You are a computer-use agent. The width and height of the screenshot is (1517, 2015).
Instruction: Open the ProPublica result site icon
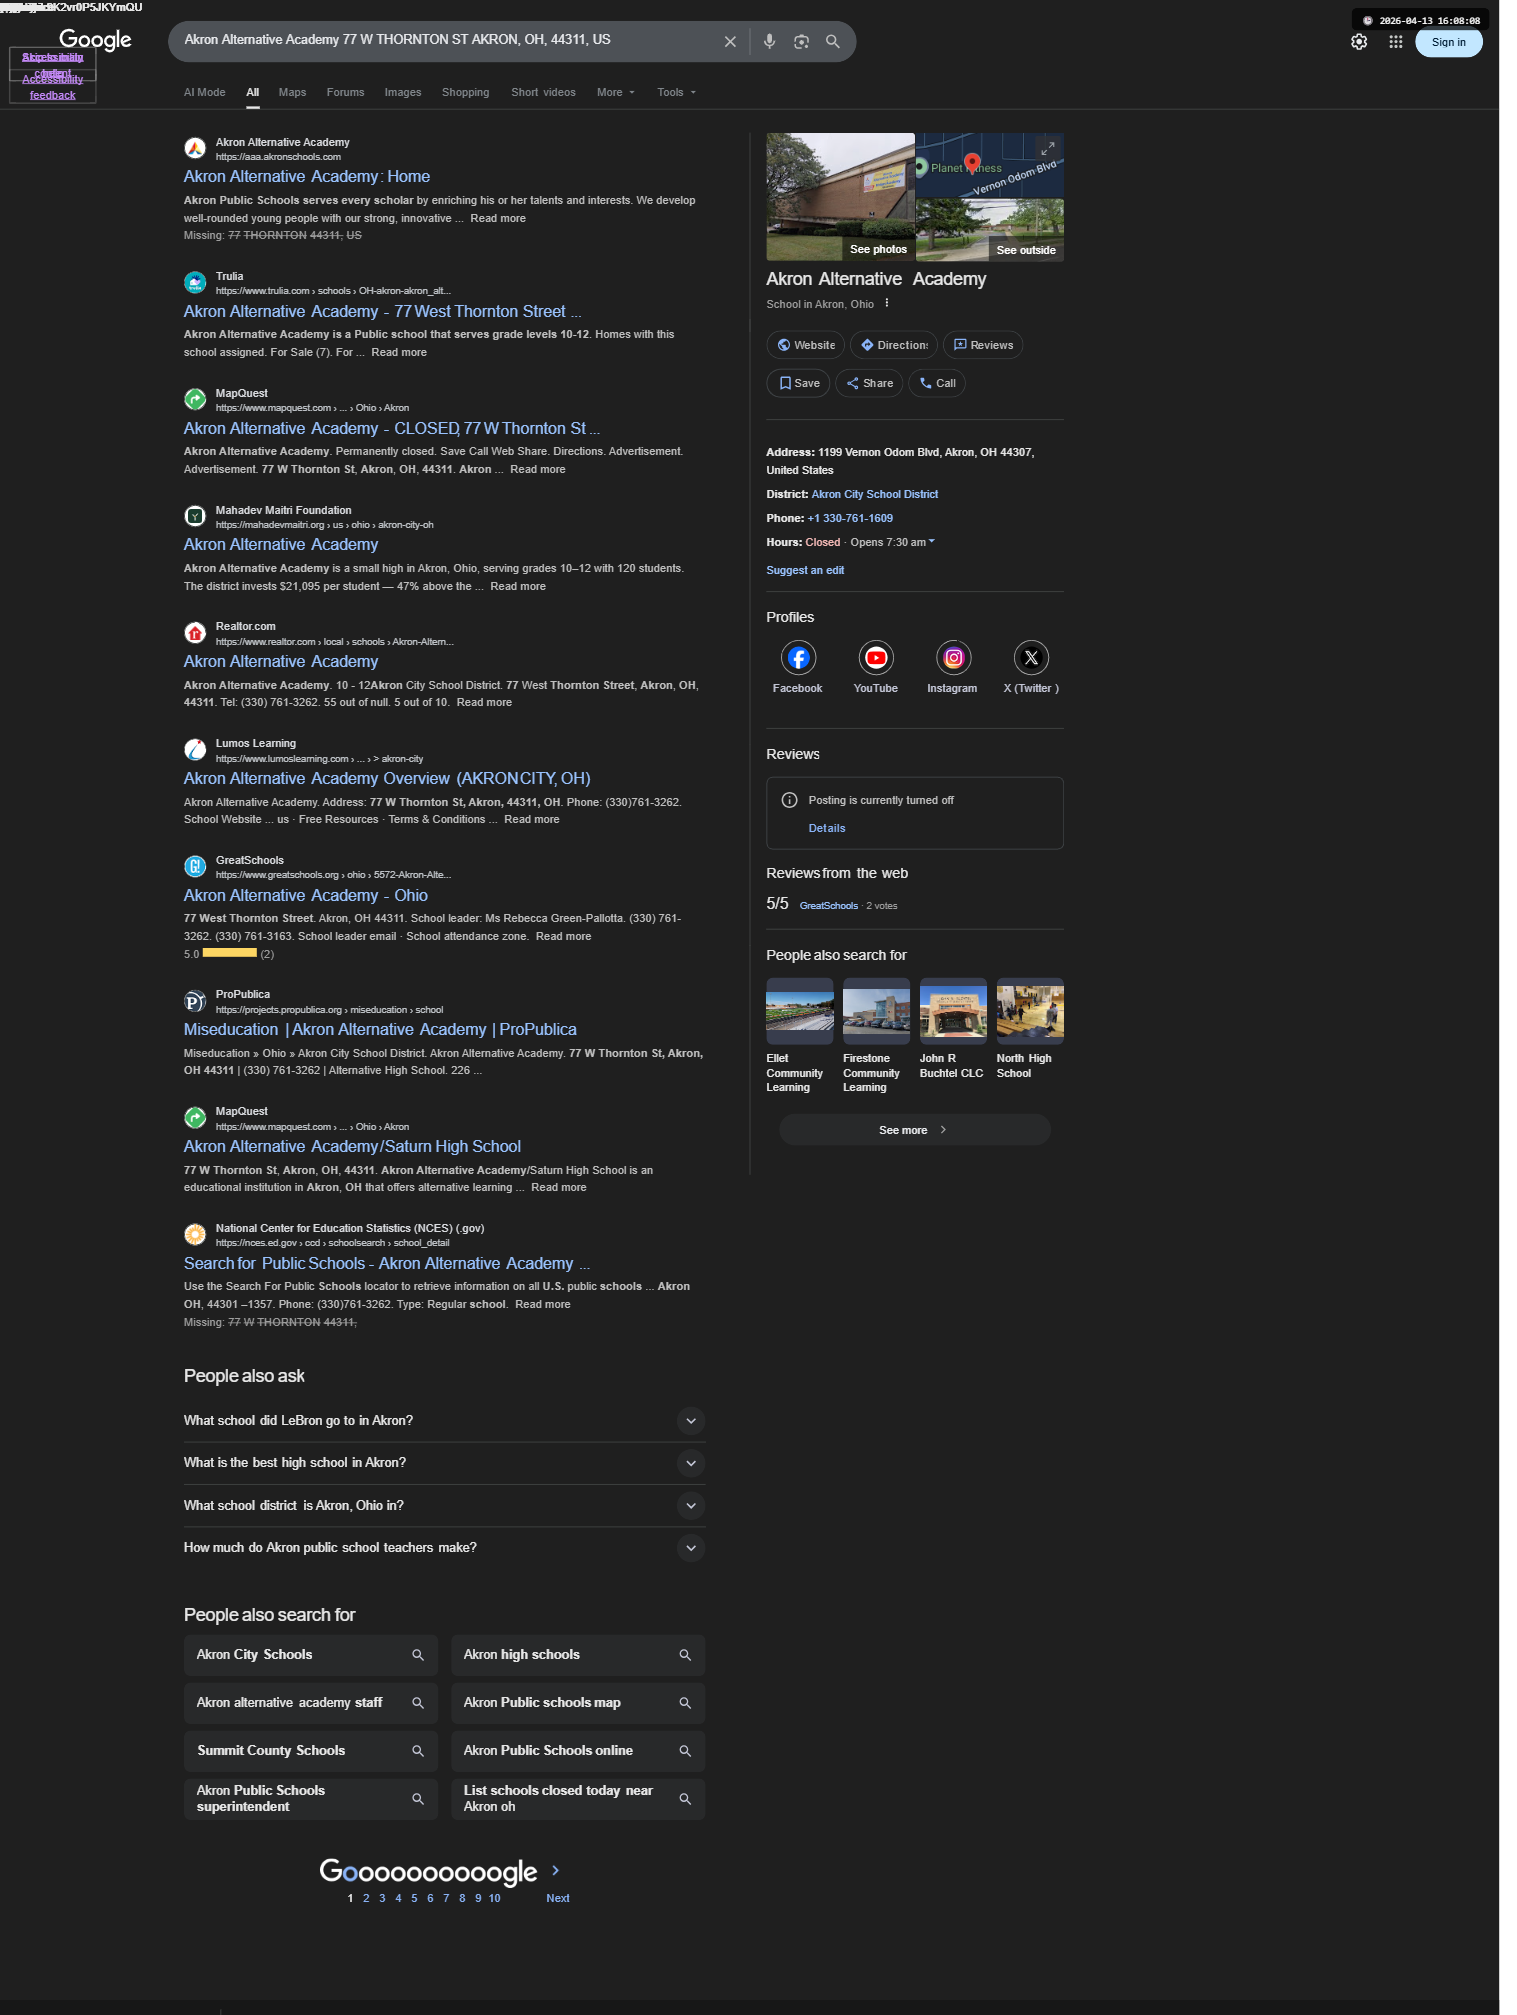pos(196,1001)
